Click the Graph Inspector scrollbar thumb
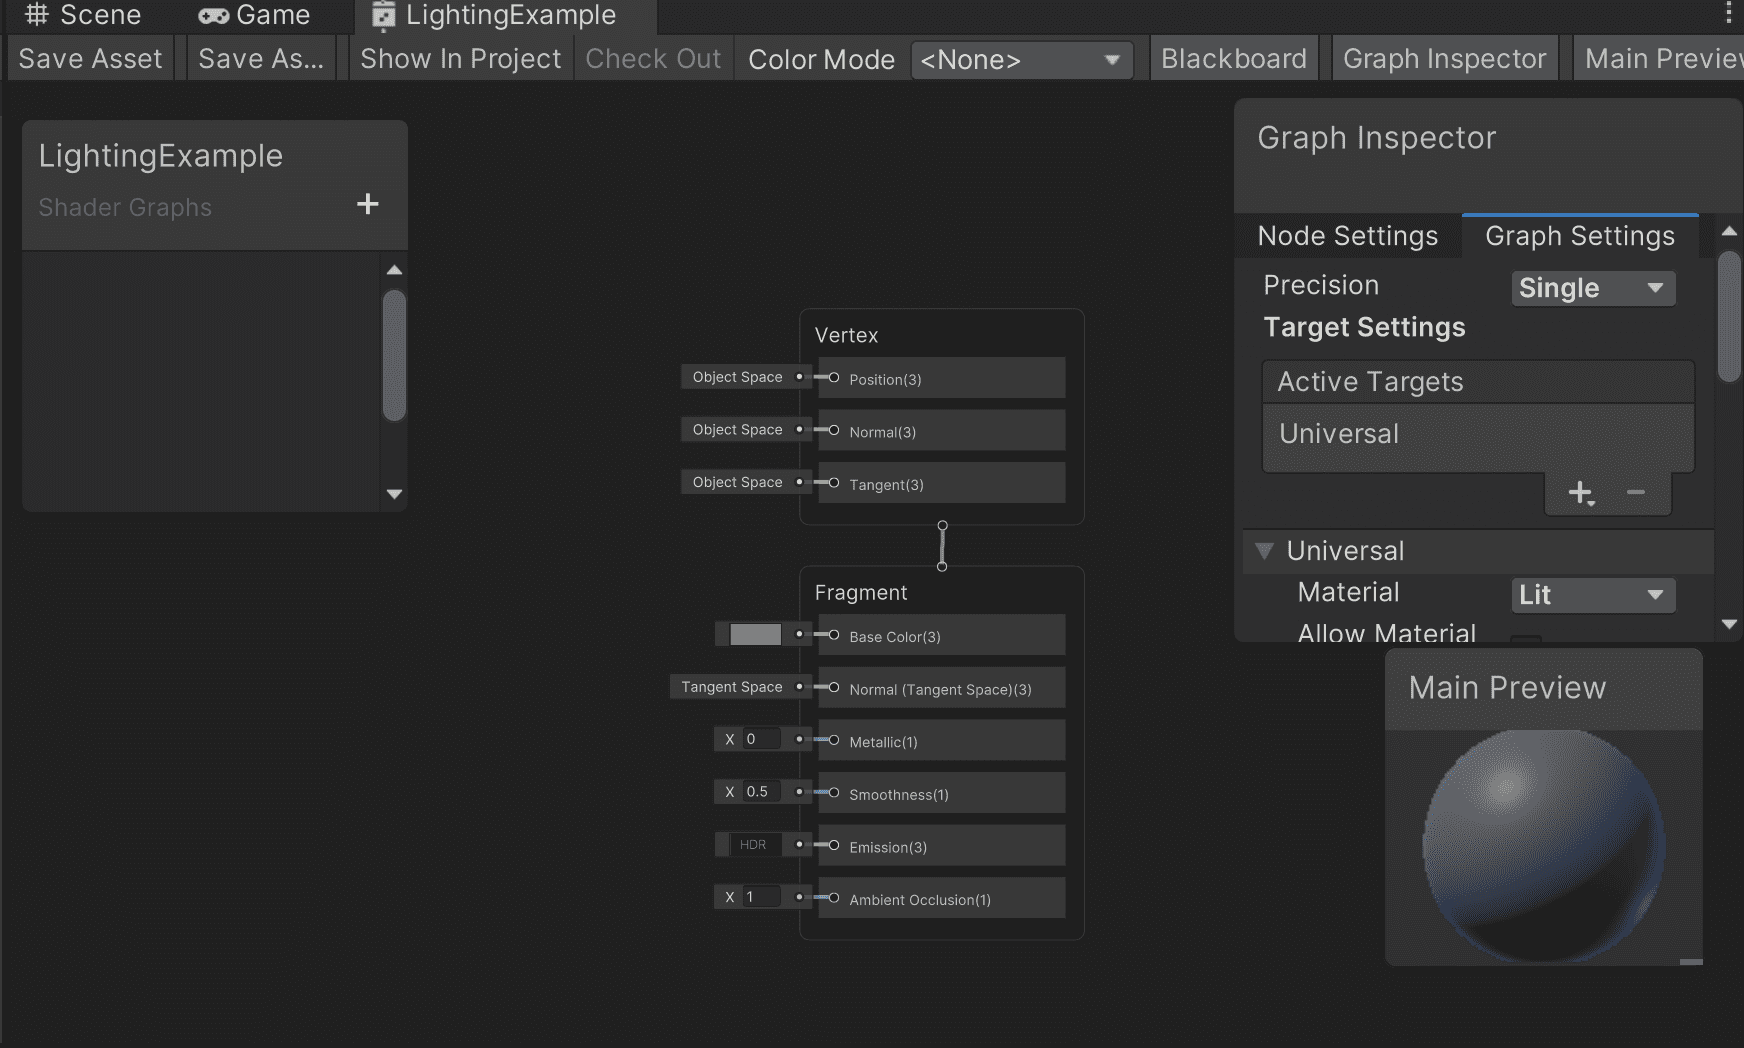 point(1729,316)
